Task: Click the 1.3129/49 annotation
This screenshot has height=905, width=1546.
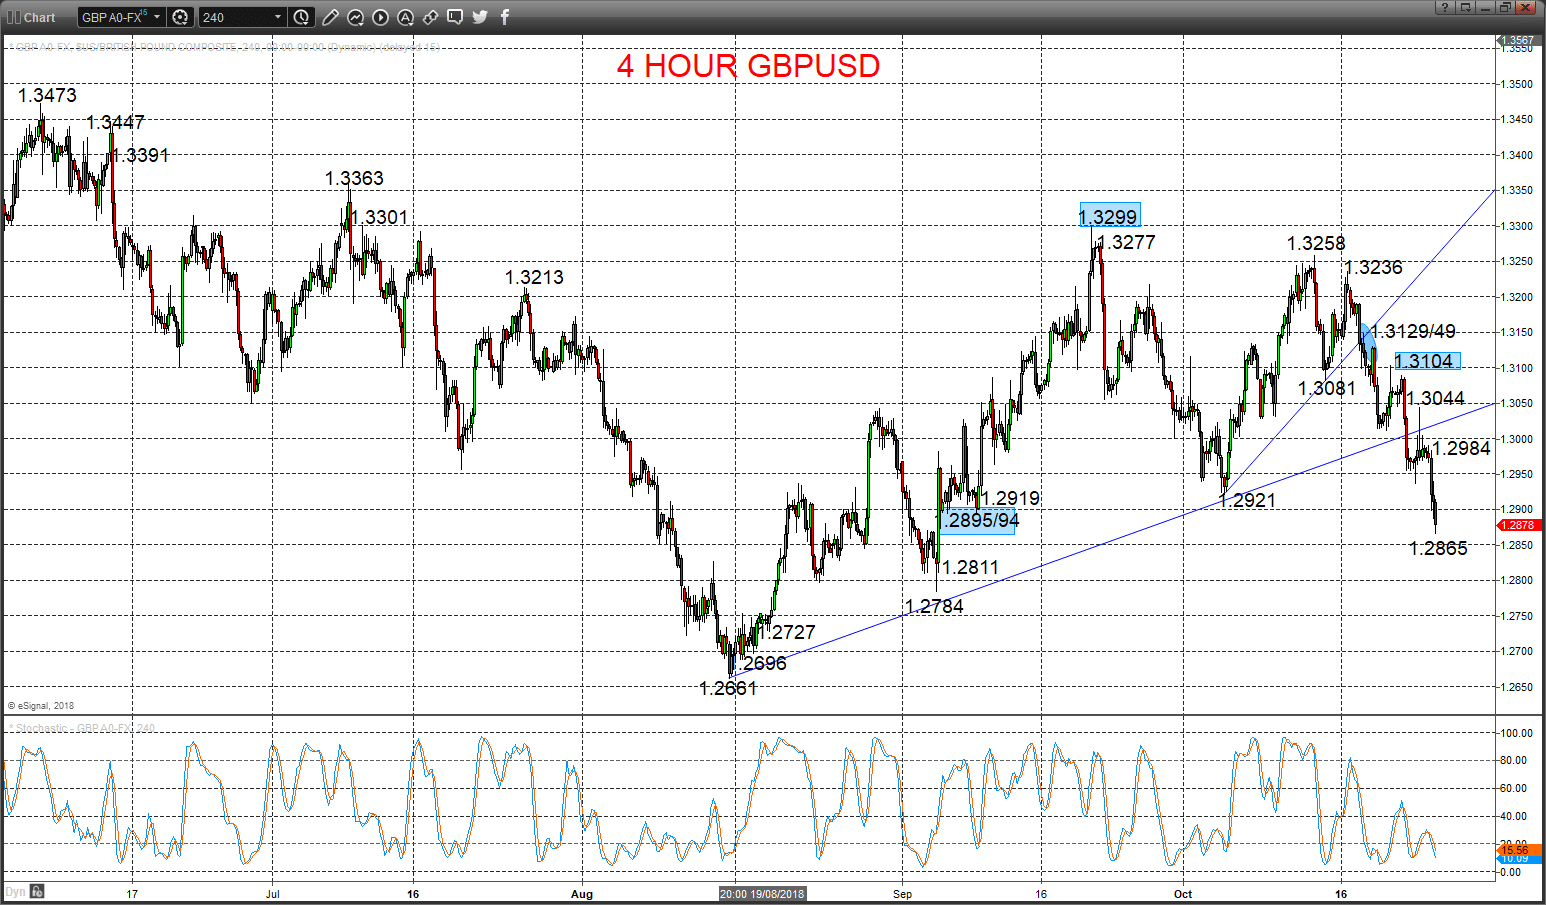Action: pyautogui.click(x=1412, y=331)
